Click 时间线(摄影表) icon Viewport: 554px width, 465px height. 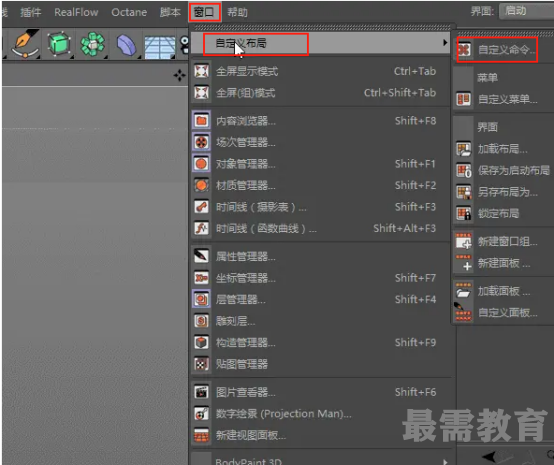pos(201,207)
